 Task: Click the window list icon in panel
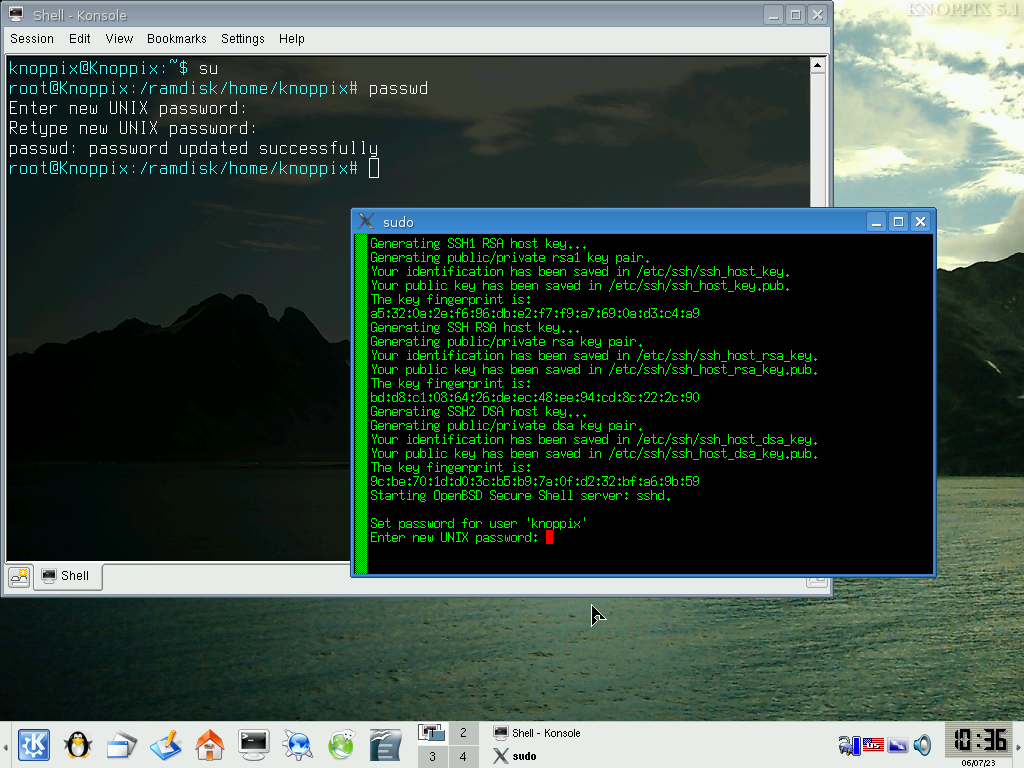tap(121, 744)
